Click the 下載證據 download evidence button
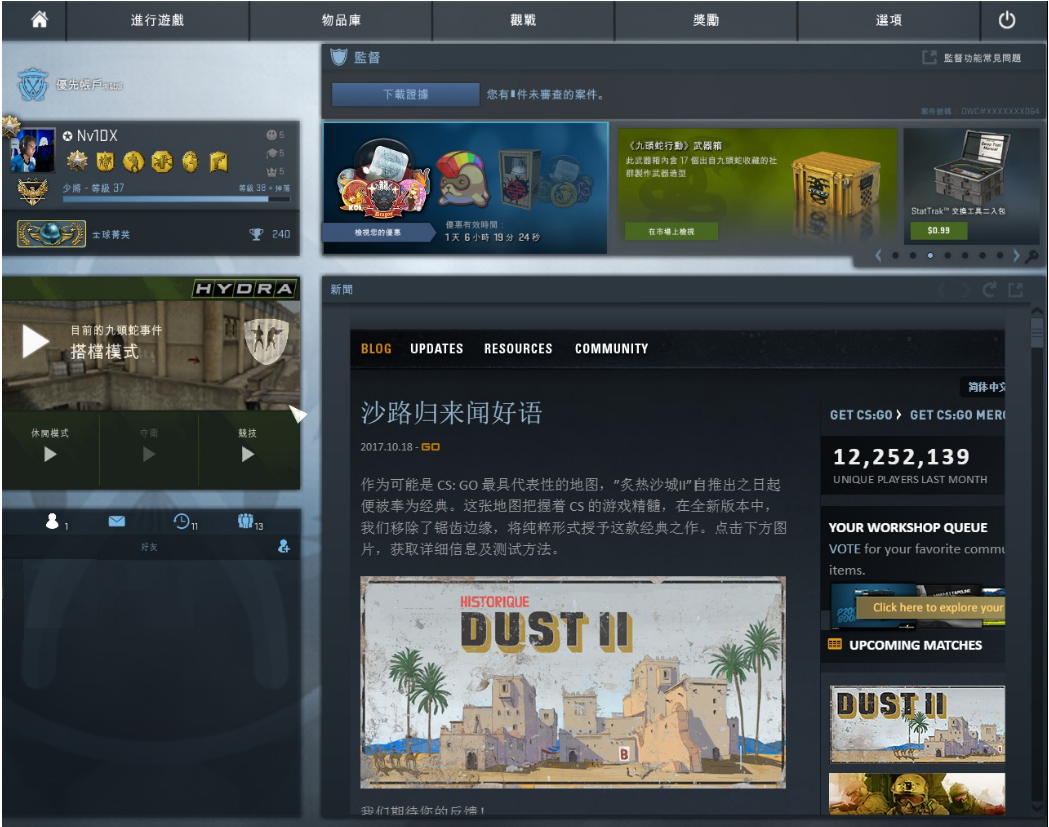 coord(405,94)
